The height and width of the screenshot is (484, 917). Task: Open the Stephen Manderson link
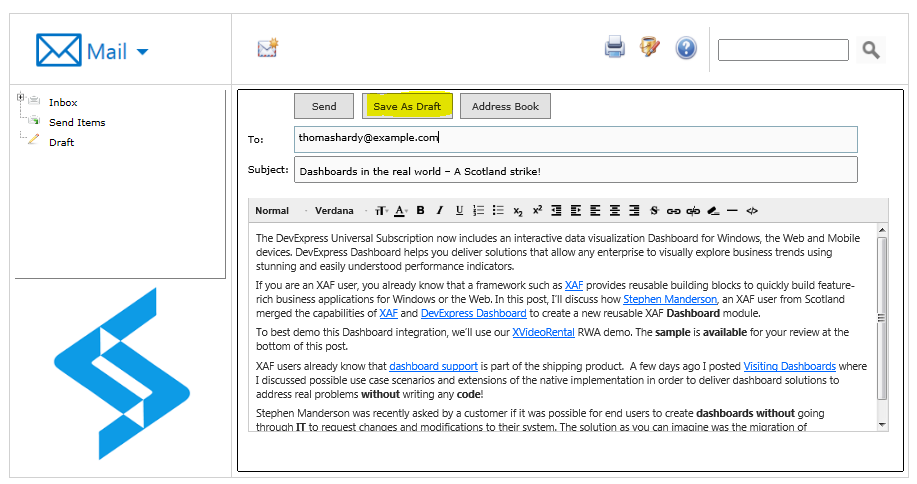click(x=670, y=299)
